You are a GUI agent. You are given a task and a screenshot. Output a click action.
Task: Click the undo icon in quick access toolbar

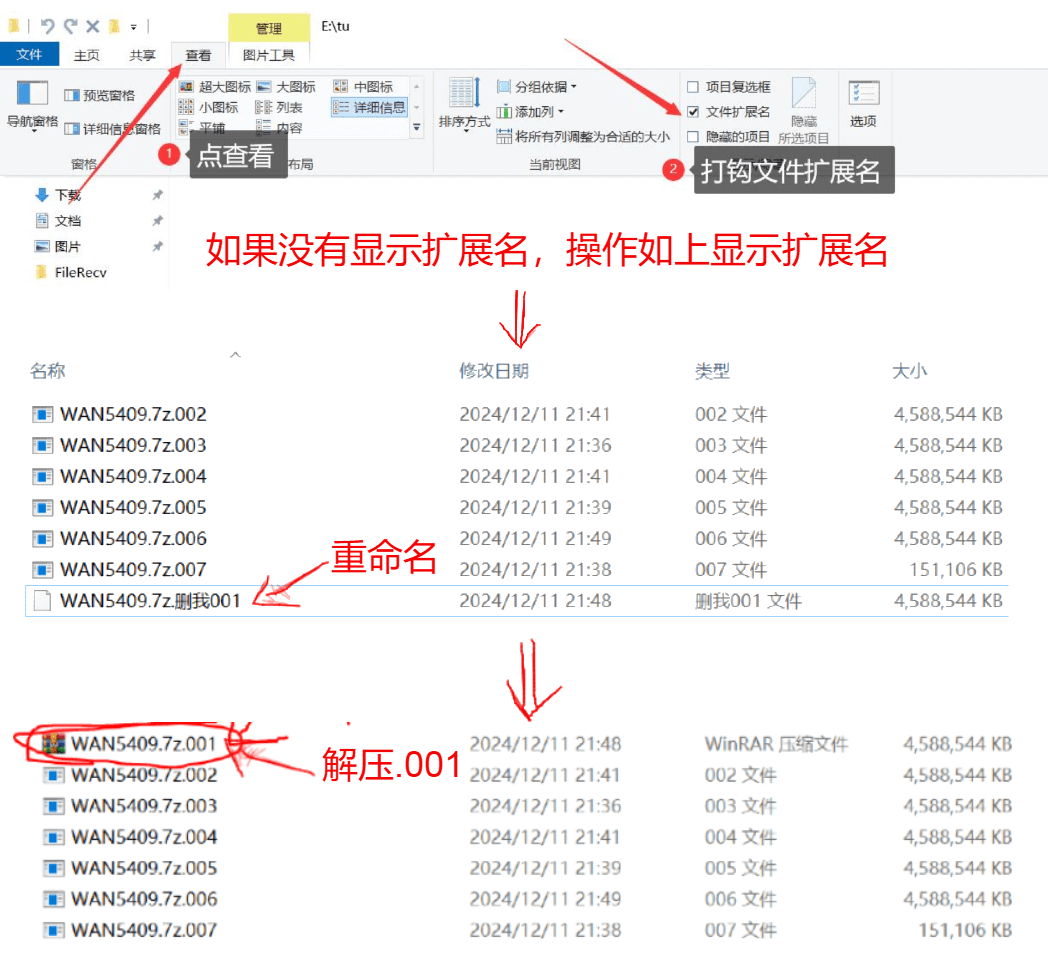click(47, 26)
